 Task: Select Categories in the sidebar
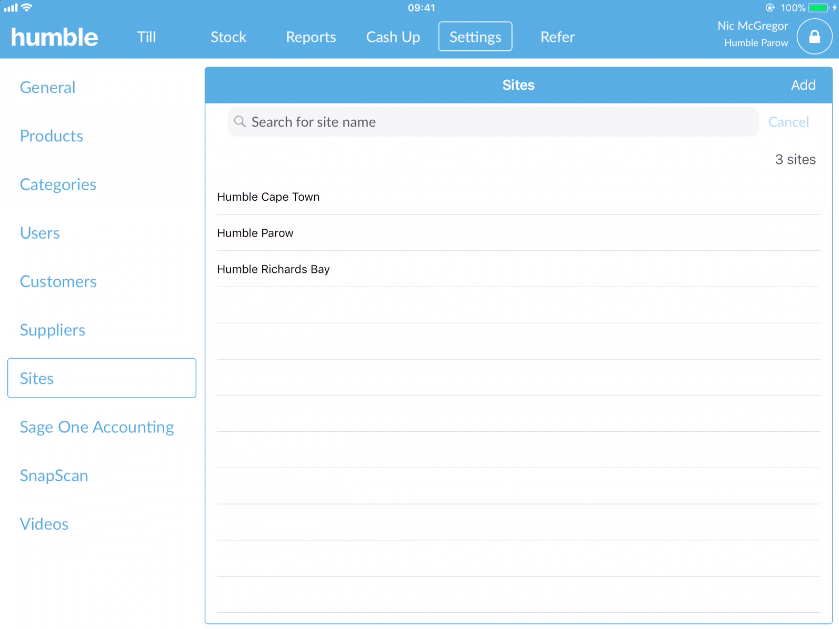[x=58, y=185]
